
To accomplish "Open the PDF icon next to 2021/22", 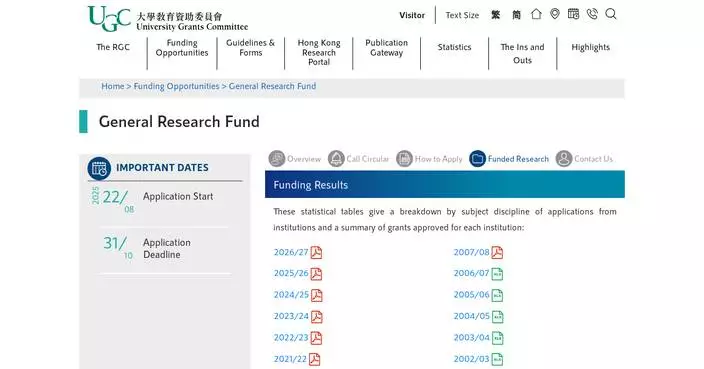I will click(x=315, y=360).
